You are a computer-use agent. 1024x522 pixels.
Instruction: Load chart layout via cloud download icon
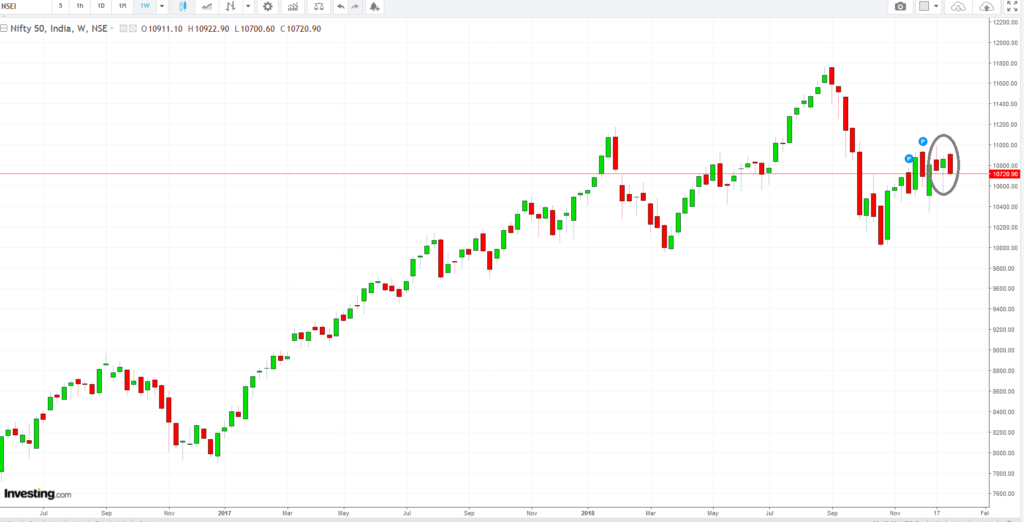click(957, 7)
